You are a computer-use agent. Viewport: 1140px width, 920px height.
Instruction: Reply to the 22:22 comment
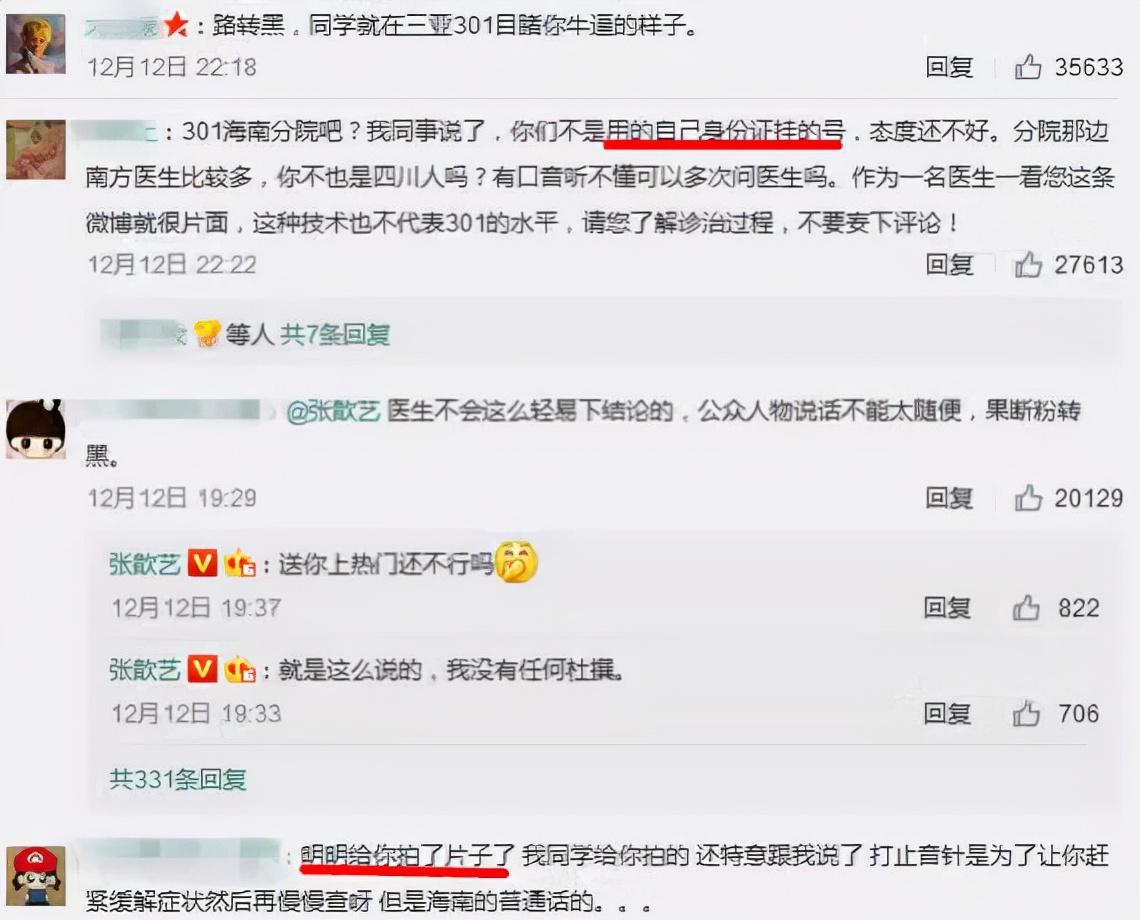click(950, 265)
